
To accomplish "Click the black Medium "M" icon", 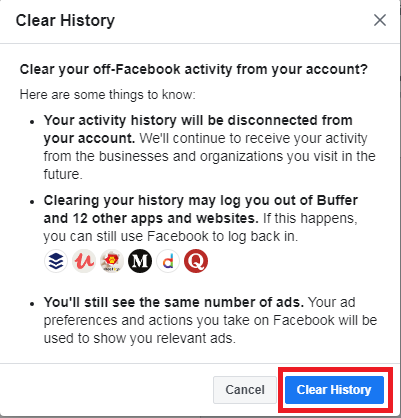I will coord(140,261).
